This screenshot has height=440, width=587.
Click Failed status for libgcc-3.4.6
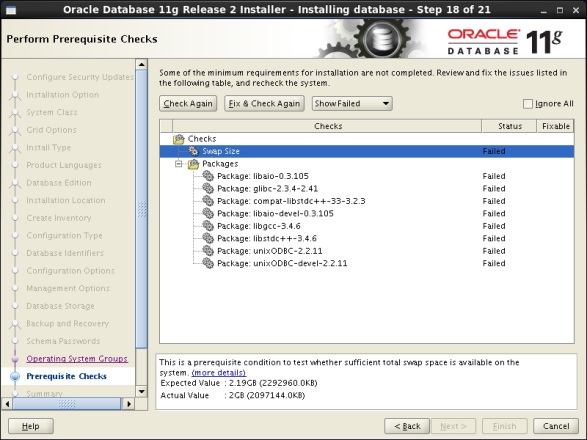click(x=494, y=226)
